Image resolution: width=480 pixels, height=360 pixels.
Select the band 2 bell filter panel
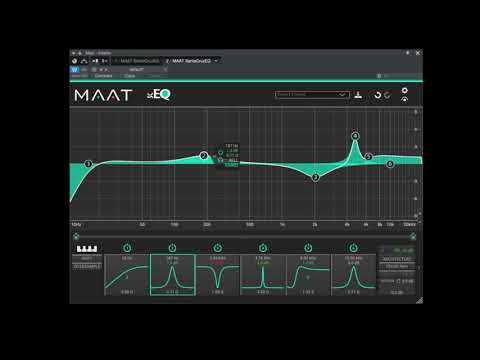[x=172, y=275]
